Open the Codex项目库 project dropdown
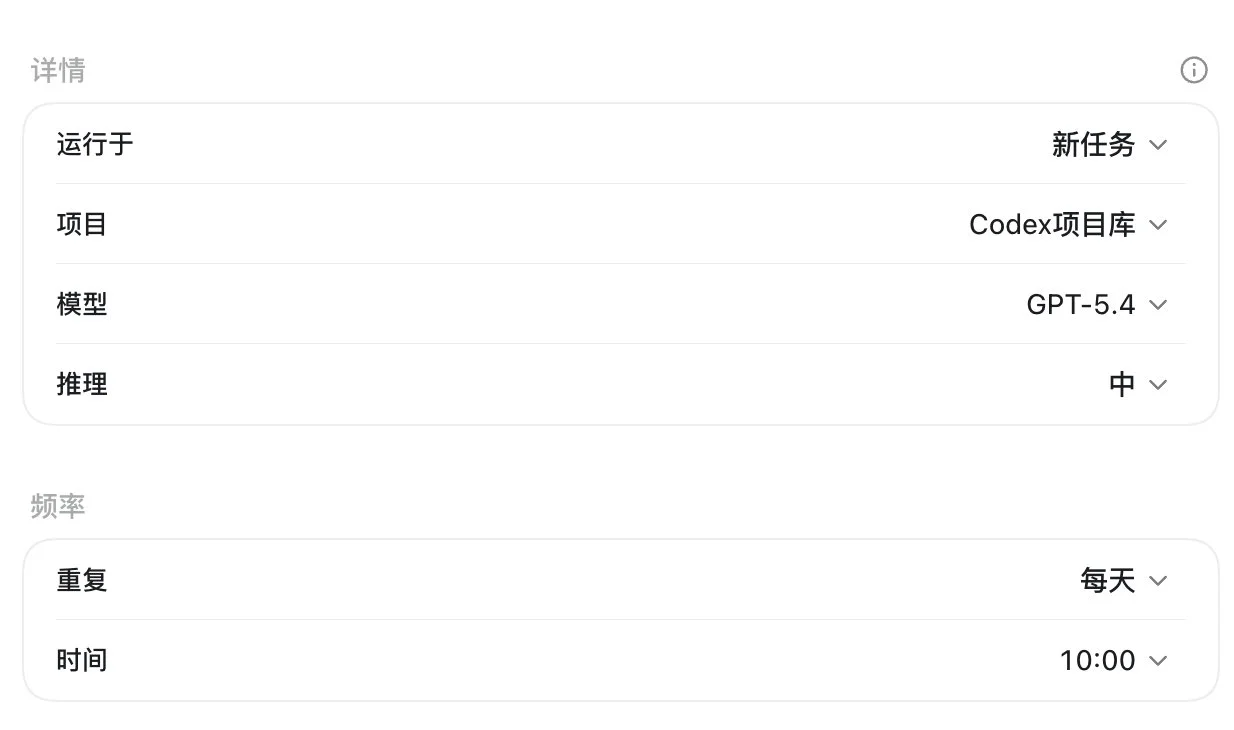Viewport: 1234px width, 730px height. [1068, 225]
